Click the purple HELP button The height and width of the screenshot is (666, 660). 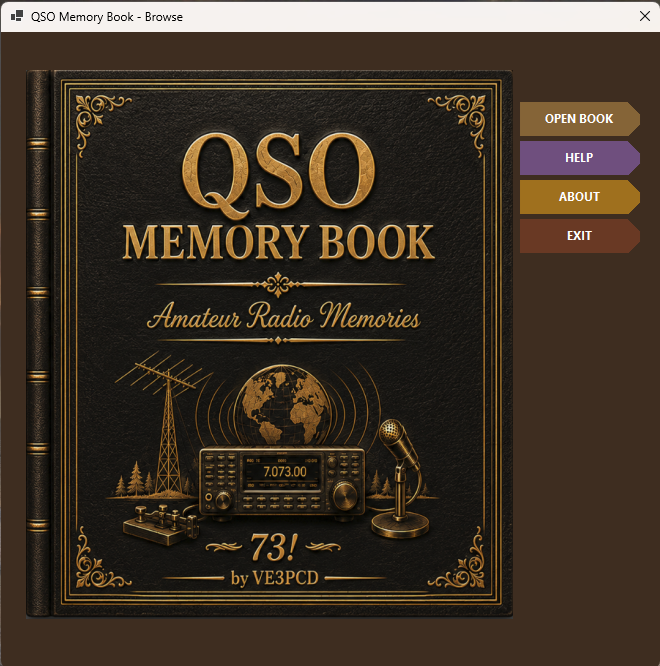click(579, 158)
